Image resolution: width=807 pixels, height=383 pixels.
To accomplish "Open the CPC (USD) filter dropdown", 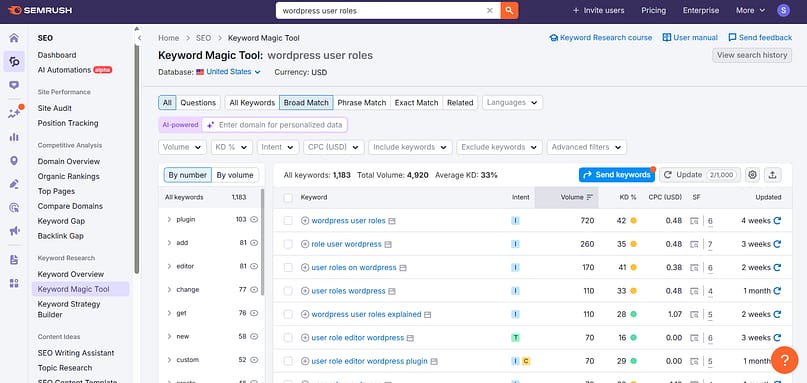I will tap(334, 147).
